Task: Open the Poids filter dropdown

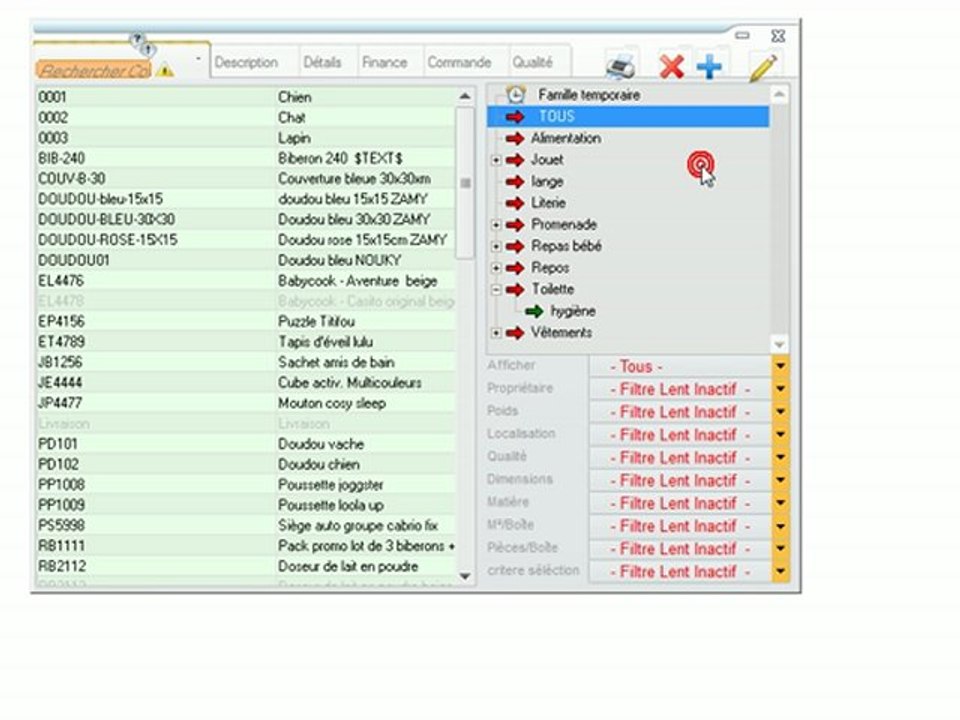Action: point(780,411)
